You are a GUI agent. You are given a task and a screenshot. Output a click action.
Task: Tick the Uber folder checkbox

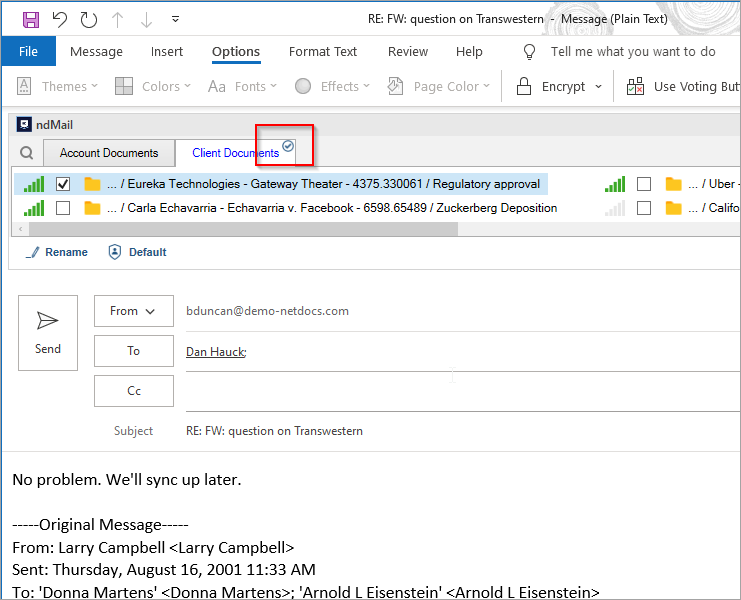click(x=644, y=184)
